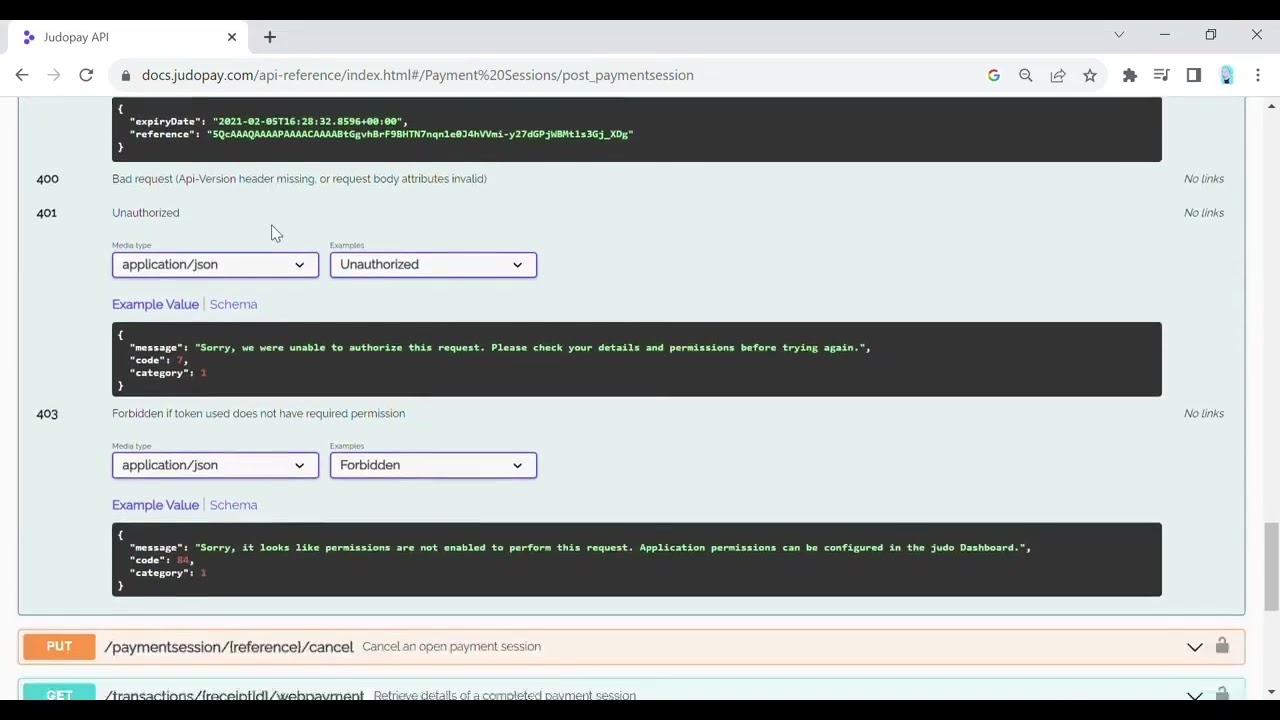Viewport: 1280px width, 720px height.
Task: Click the PUT method badge
Action: 59,647
